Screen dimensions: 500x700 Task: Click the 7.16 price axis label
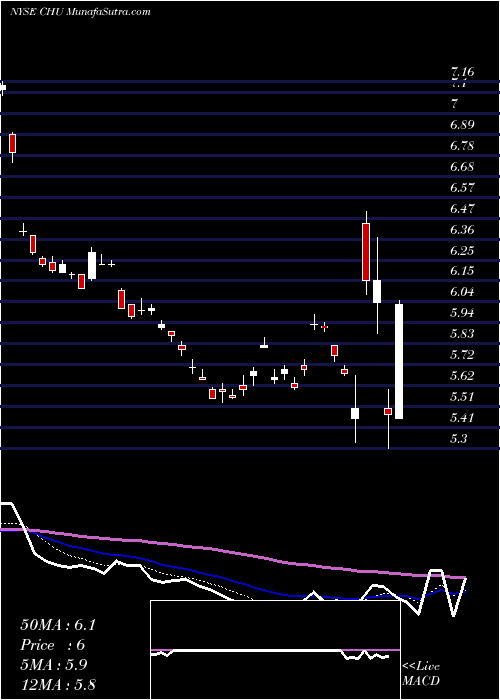click(x=462, y=71)
